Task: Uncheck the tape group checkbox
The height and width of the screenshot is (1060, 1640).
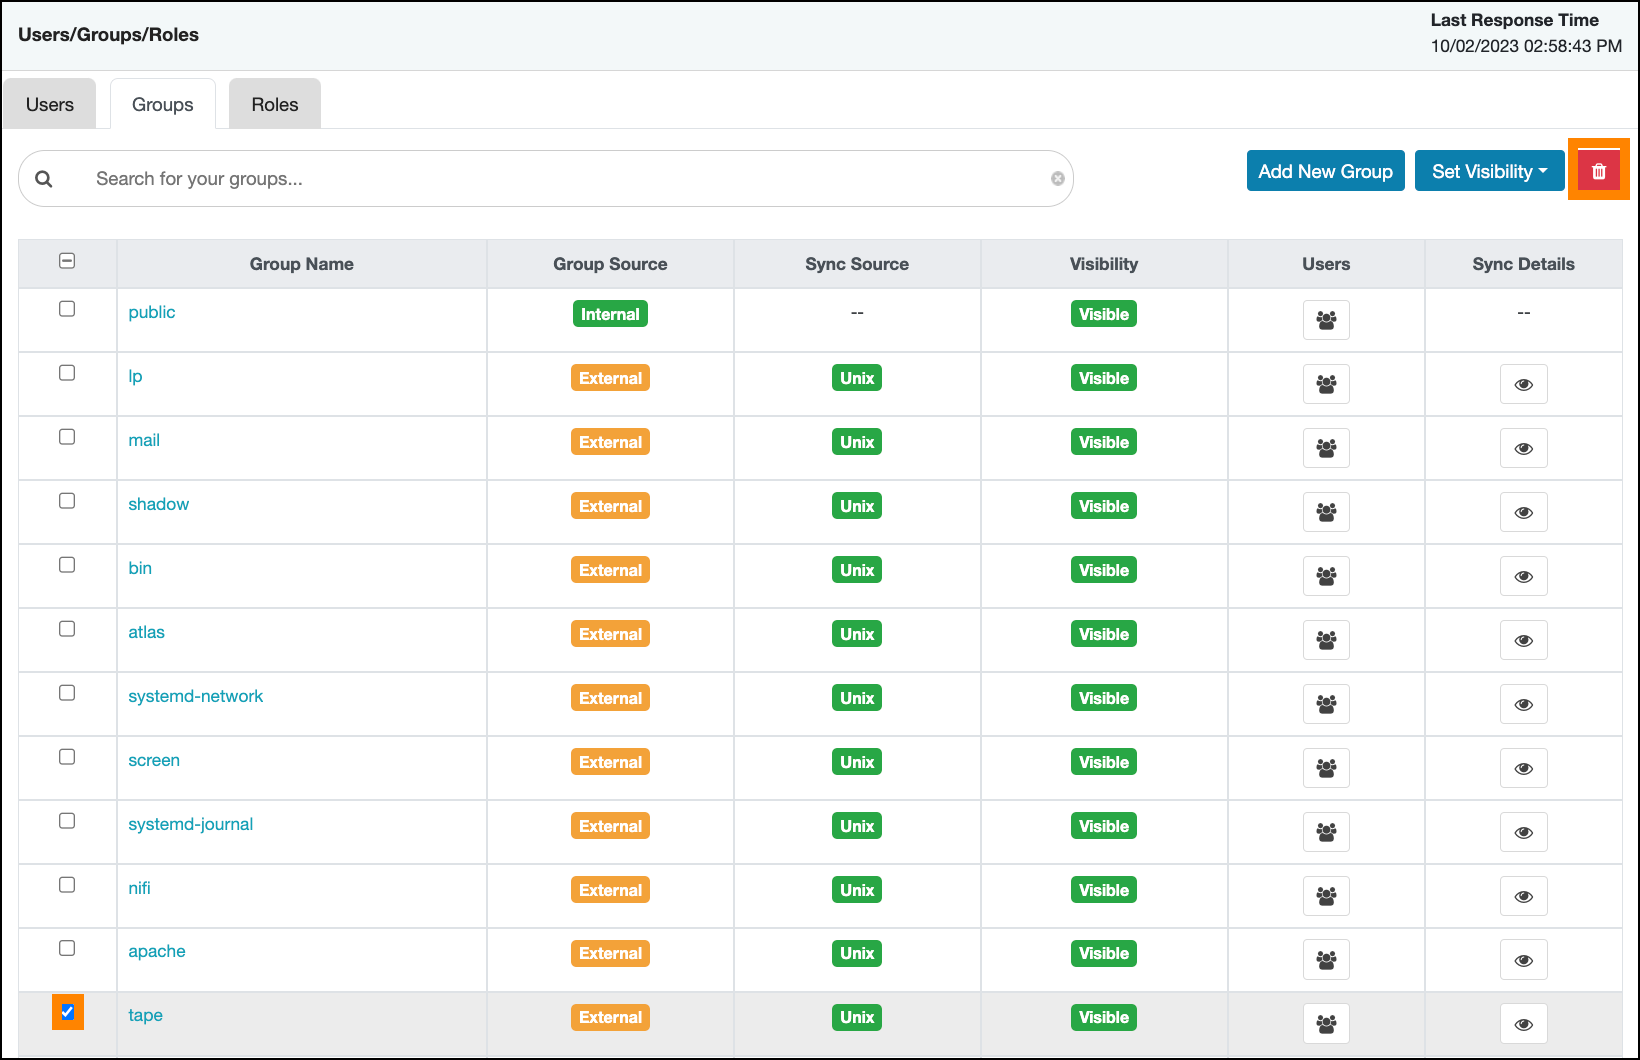Action: (67, 1012)
